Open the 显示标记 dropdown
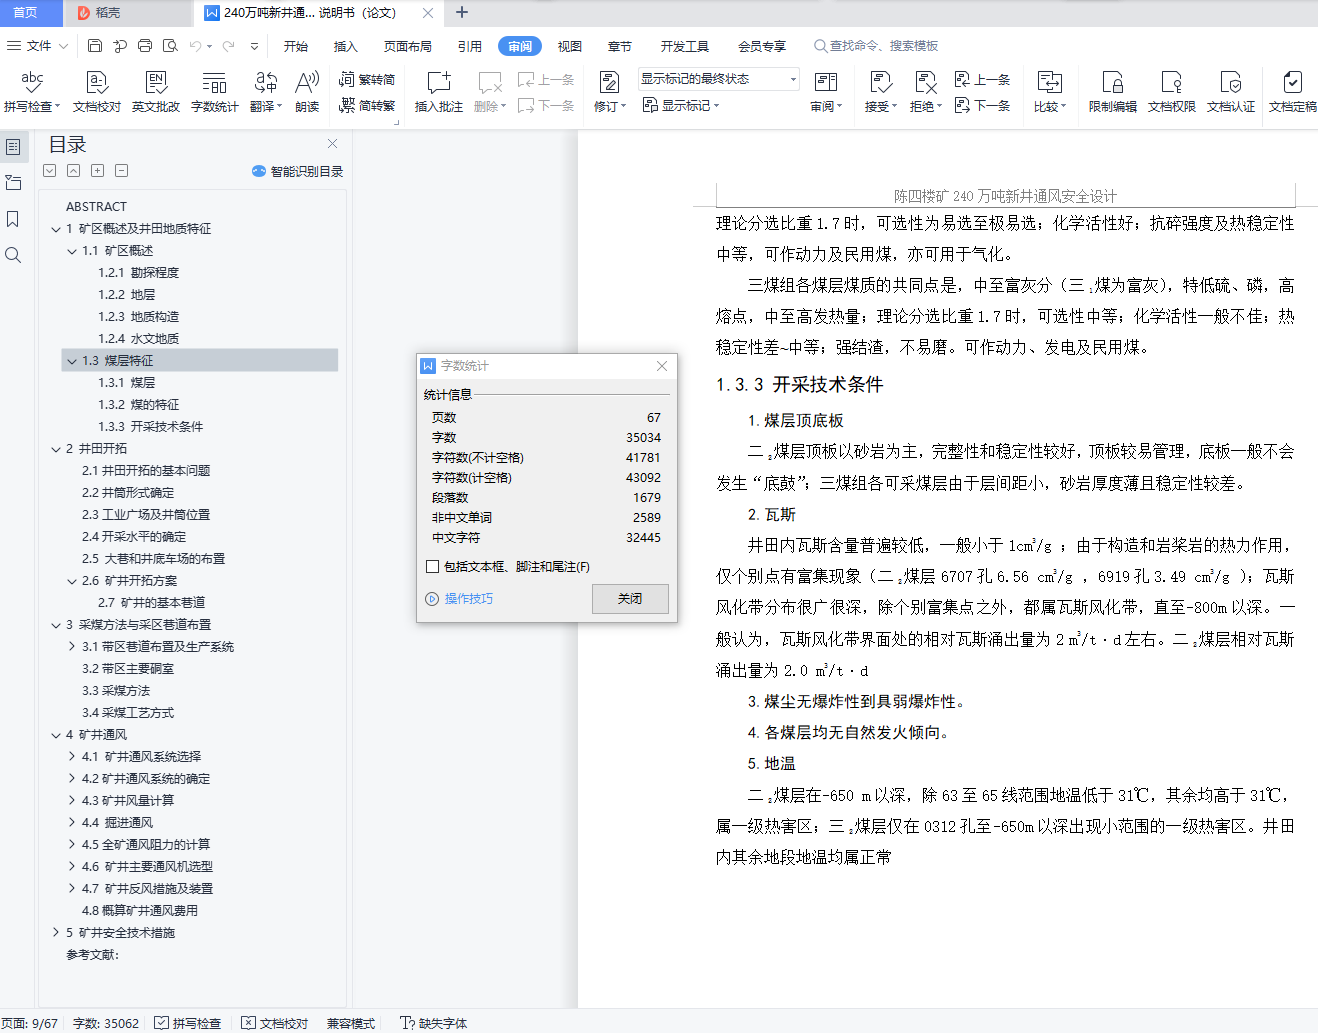Viewport: 1318px width, 1033px height. coord(681,105)
